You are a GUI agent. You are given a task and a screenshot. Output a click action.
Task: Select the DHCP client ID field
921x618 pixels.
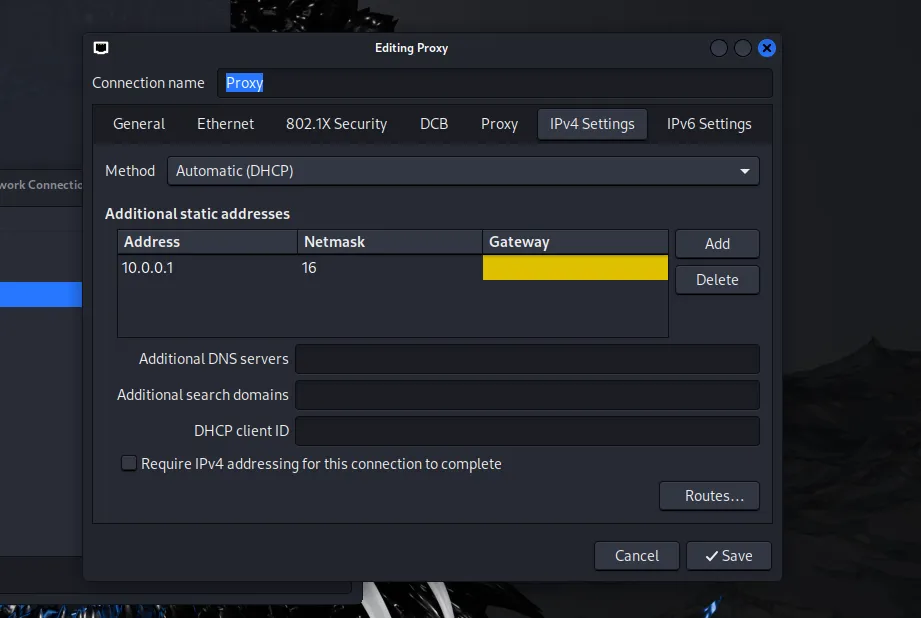tap(527, 431)
